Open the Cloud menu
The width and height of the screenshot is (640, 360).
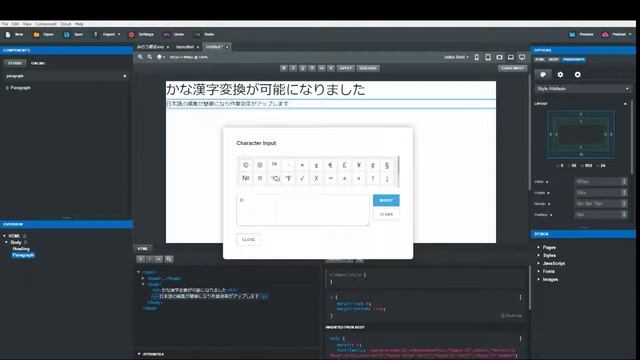click(66, 24)
